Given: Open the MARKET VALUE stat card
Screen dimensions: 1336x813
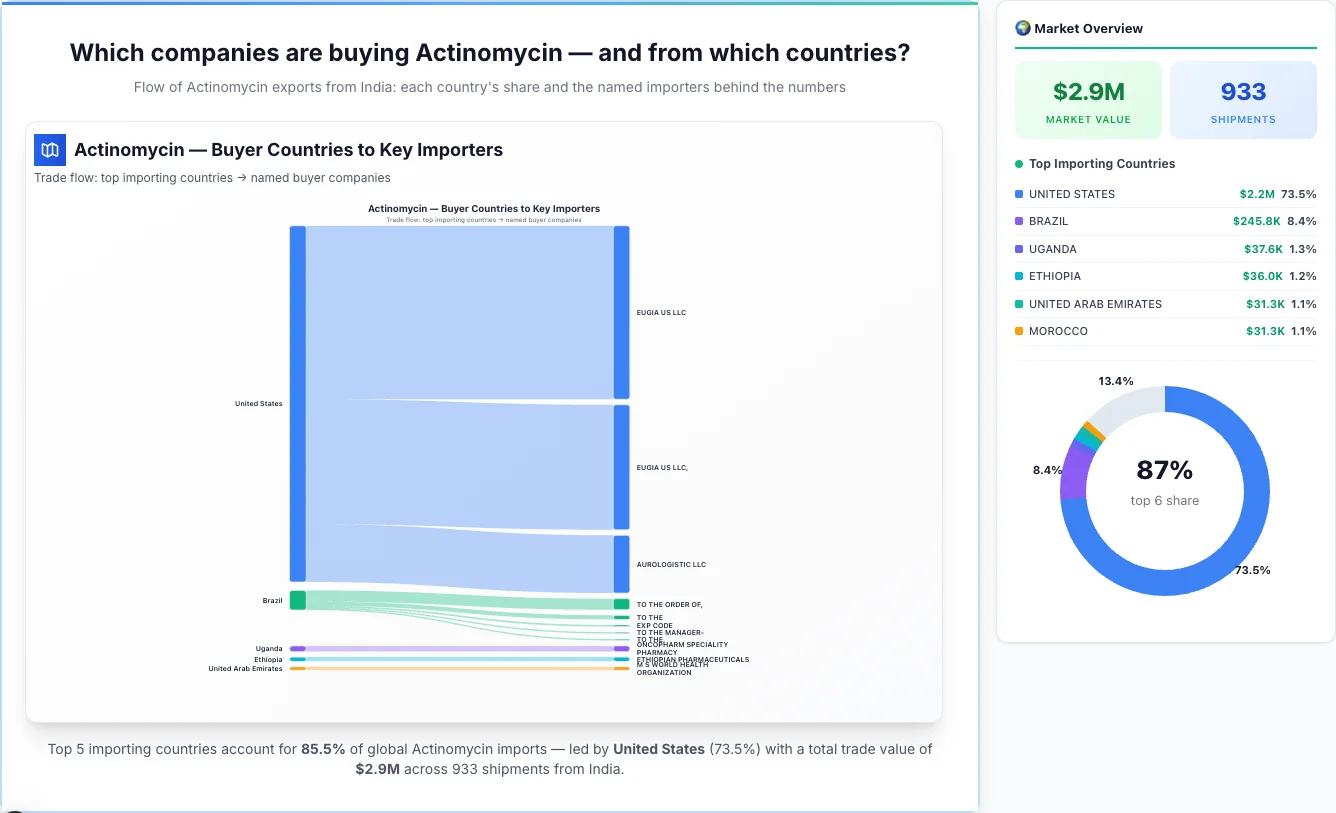Looking at the screenshot, I should click(x=1088, y=99).
